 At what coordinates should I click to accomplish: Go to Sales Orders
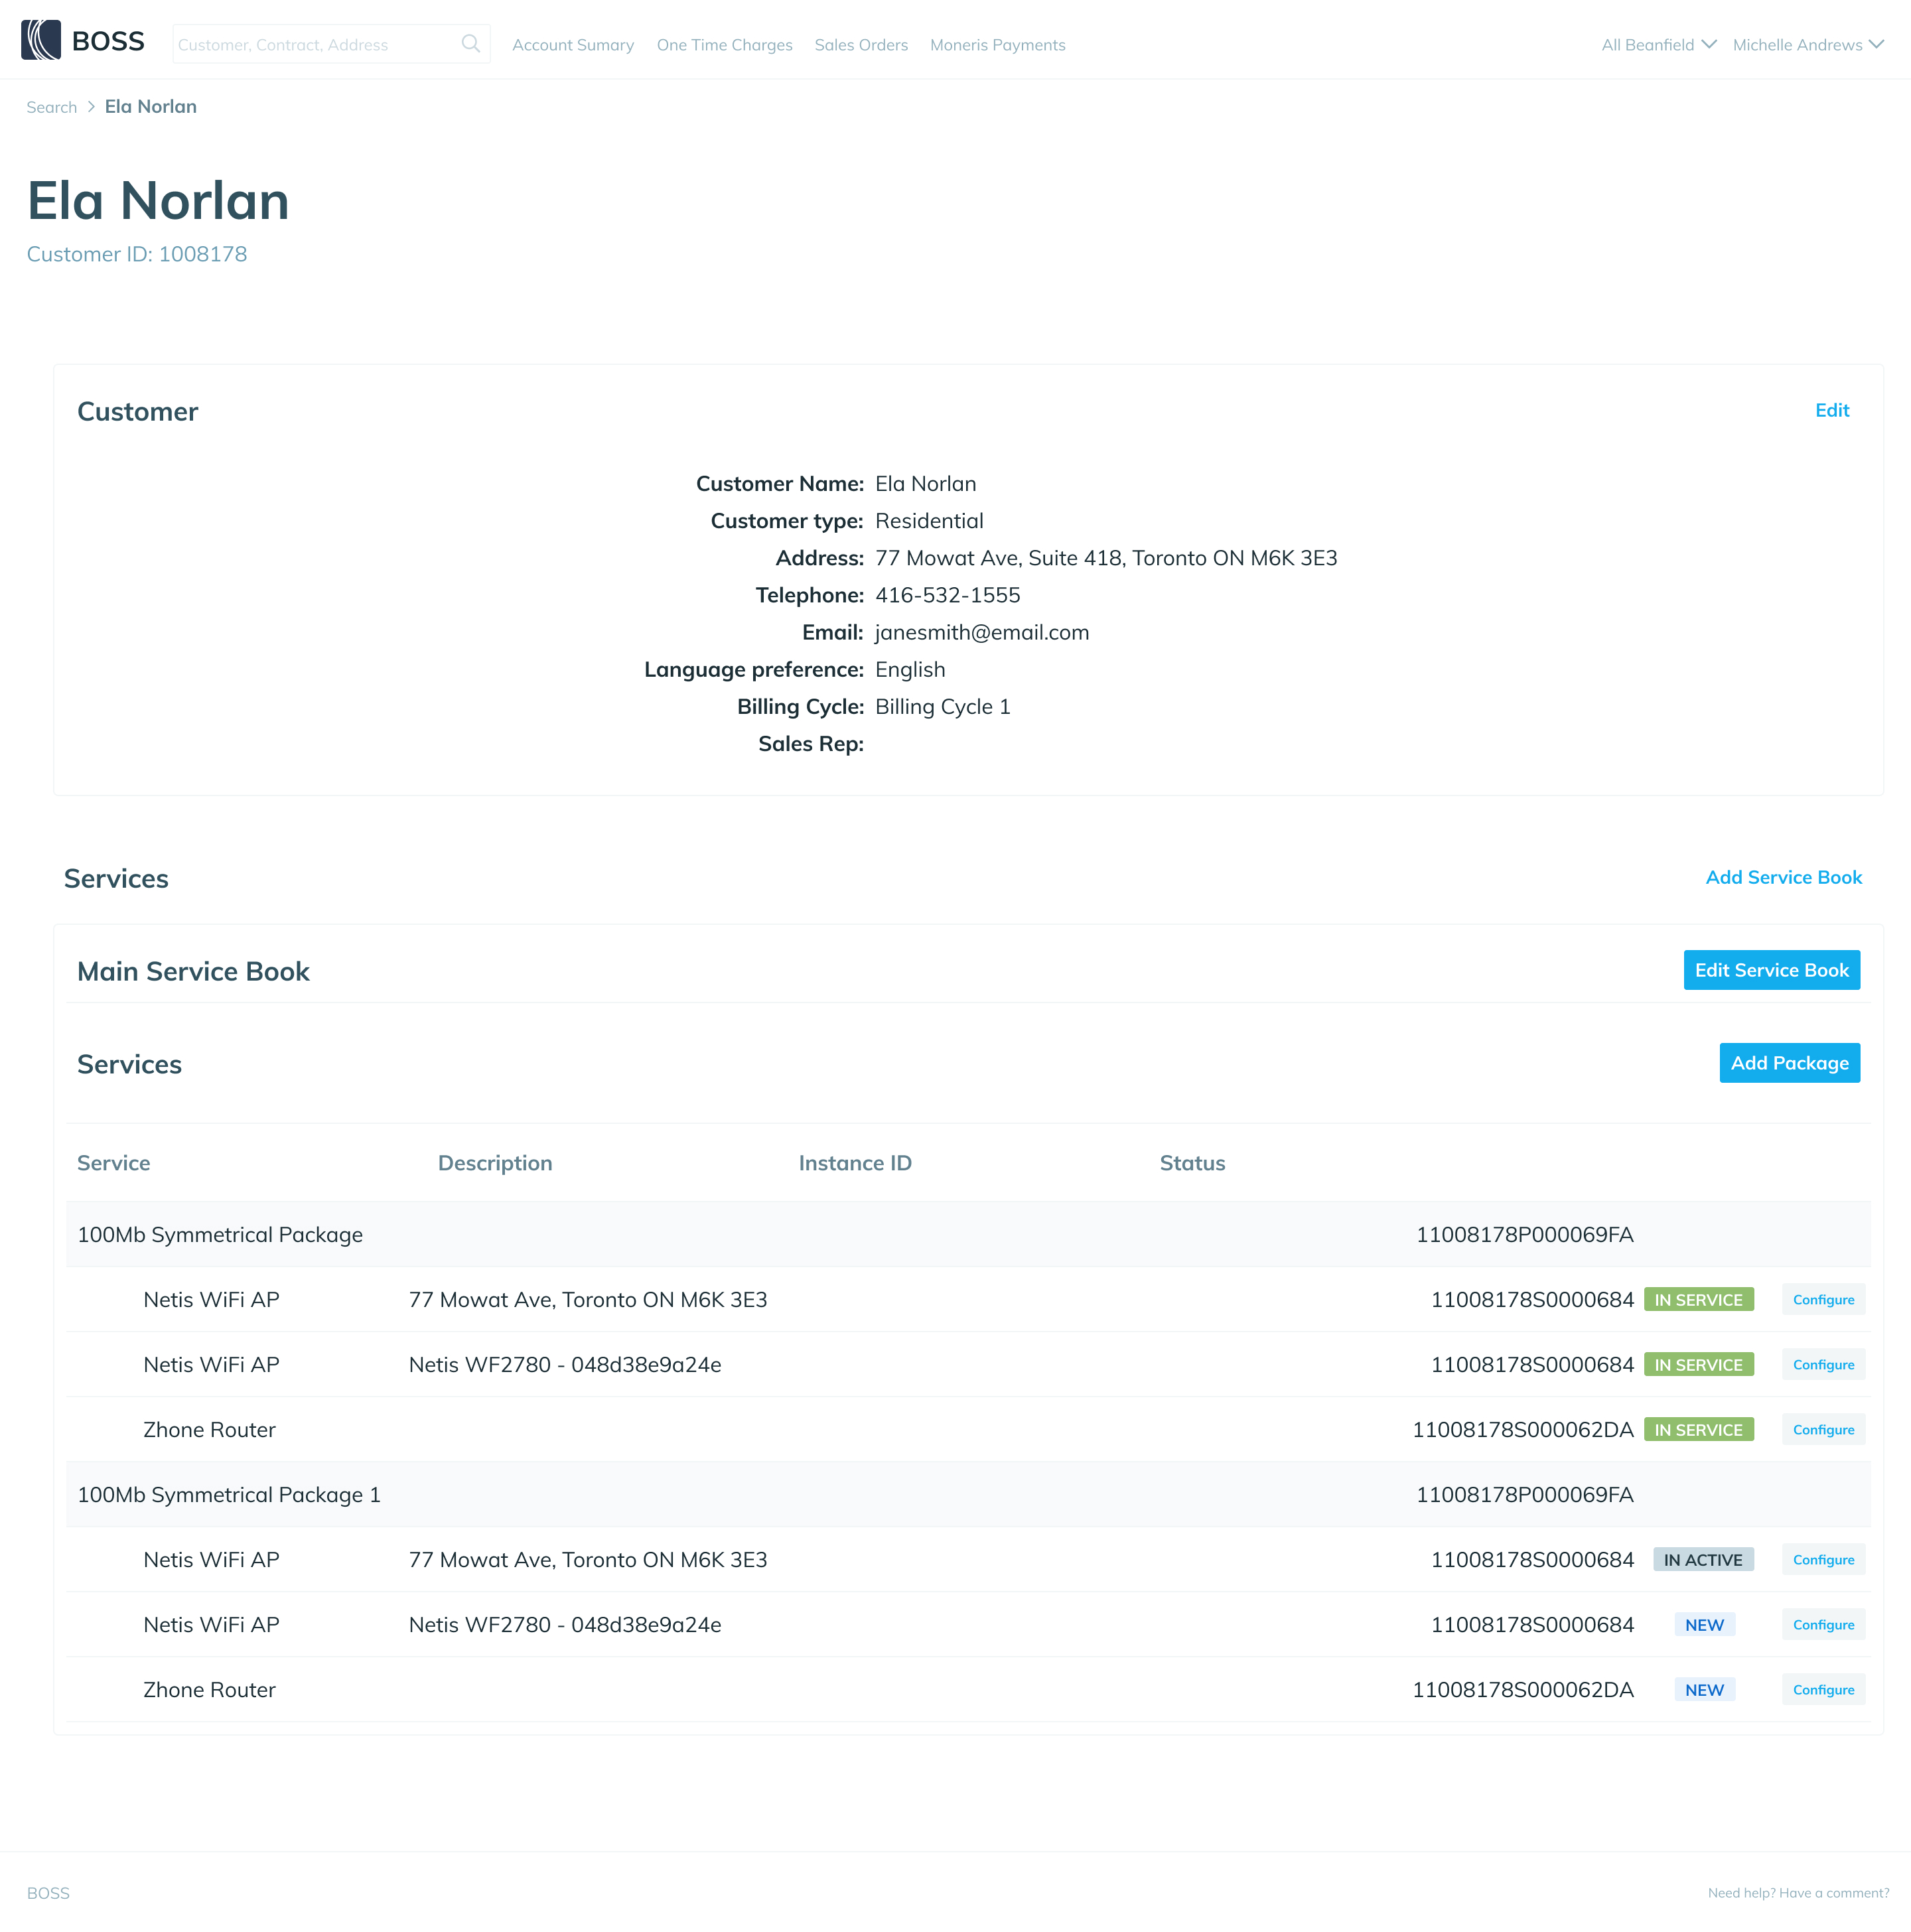coord(861,45)
